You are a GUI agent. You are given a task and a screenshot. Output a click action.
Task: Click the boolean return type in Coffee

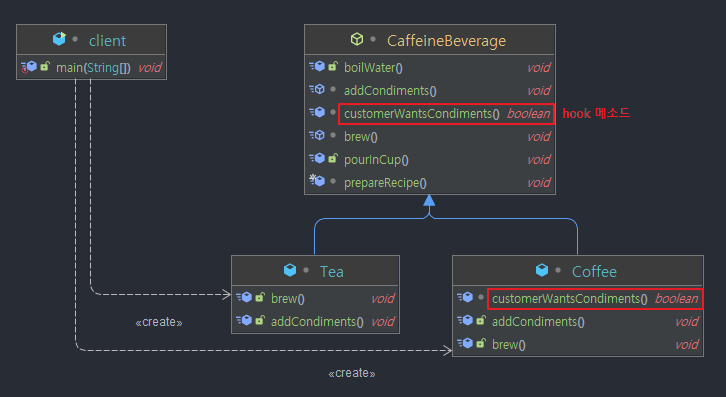click(x=676, y=299)
